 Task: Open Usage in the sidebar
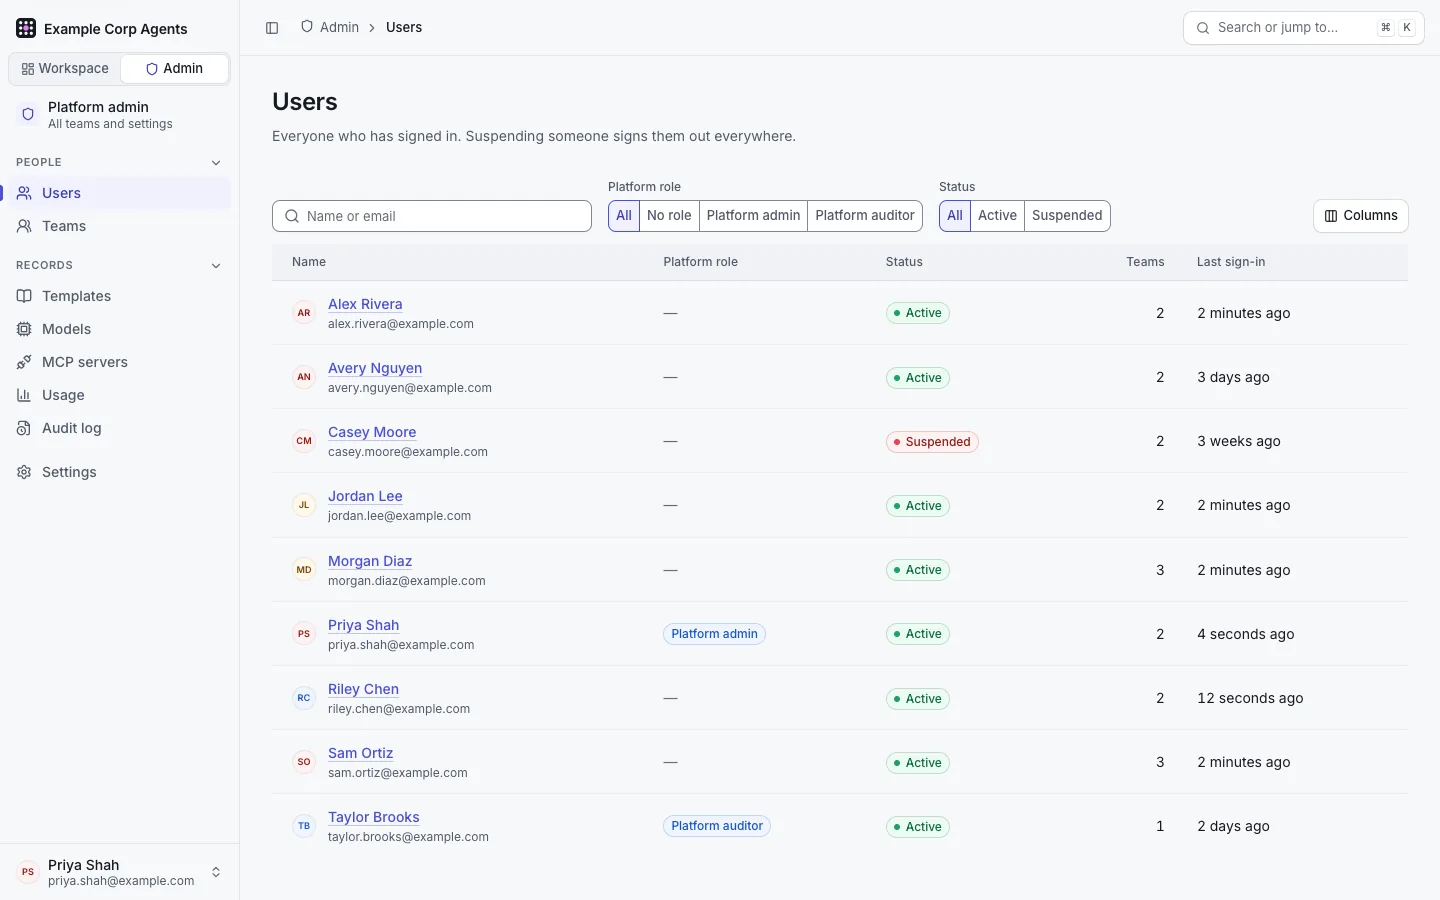pos(120,395)
